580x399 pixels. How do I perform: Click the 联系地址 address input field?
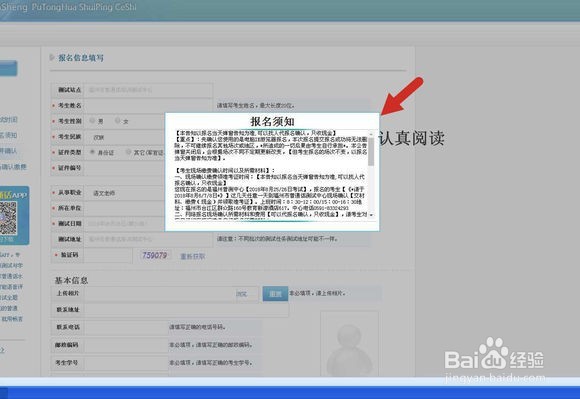pyautogui.click(x=186, y=310)
